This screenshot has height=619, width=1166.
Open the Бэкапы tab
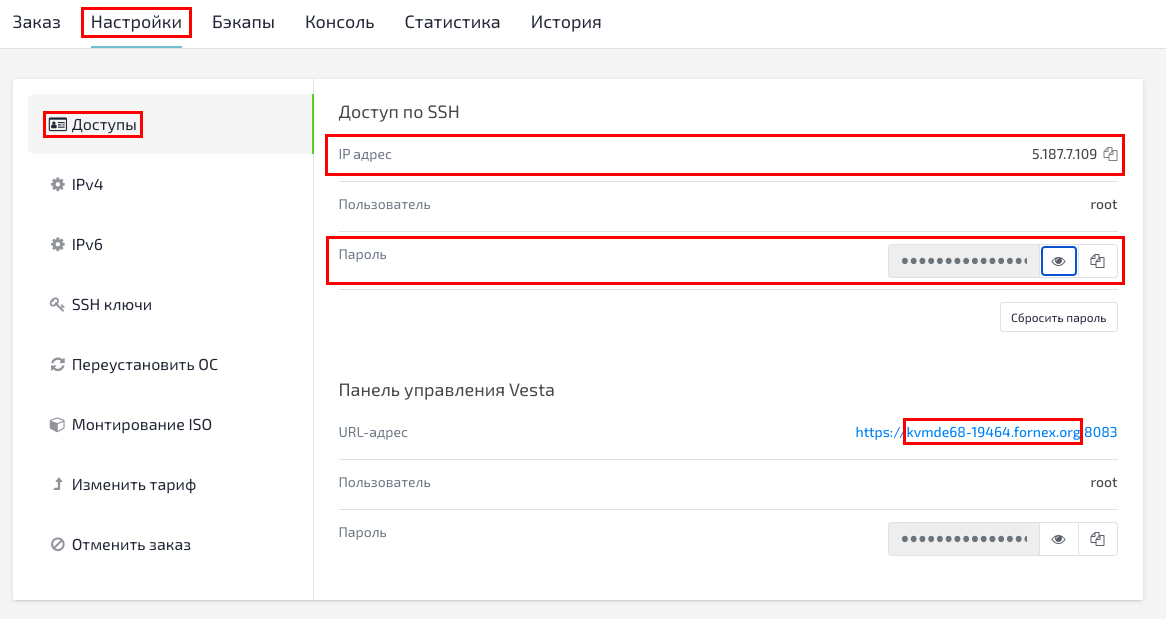[243, 22]
